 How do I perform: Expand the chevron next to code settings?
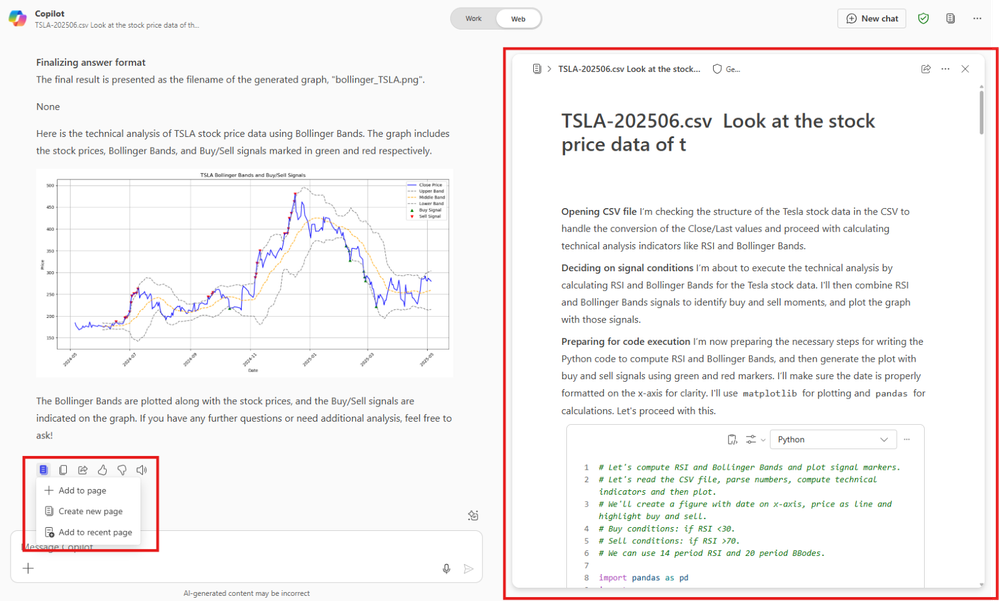point(763,440)
